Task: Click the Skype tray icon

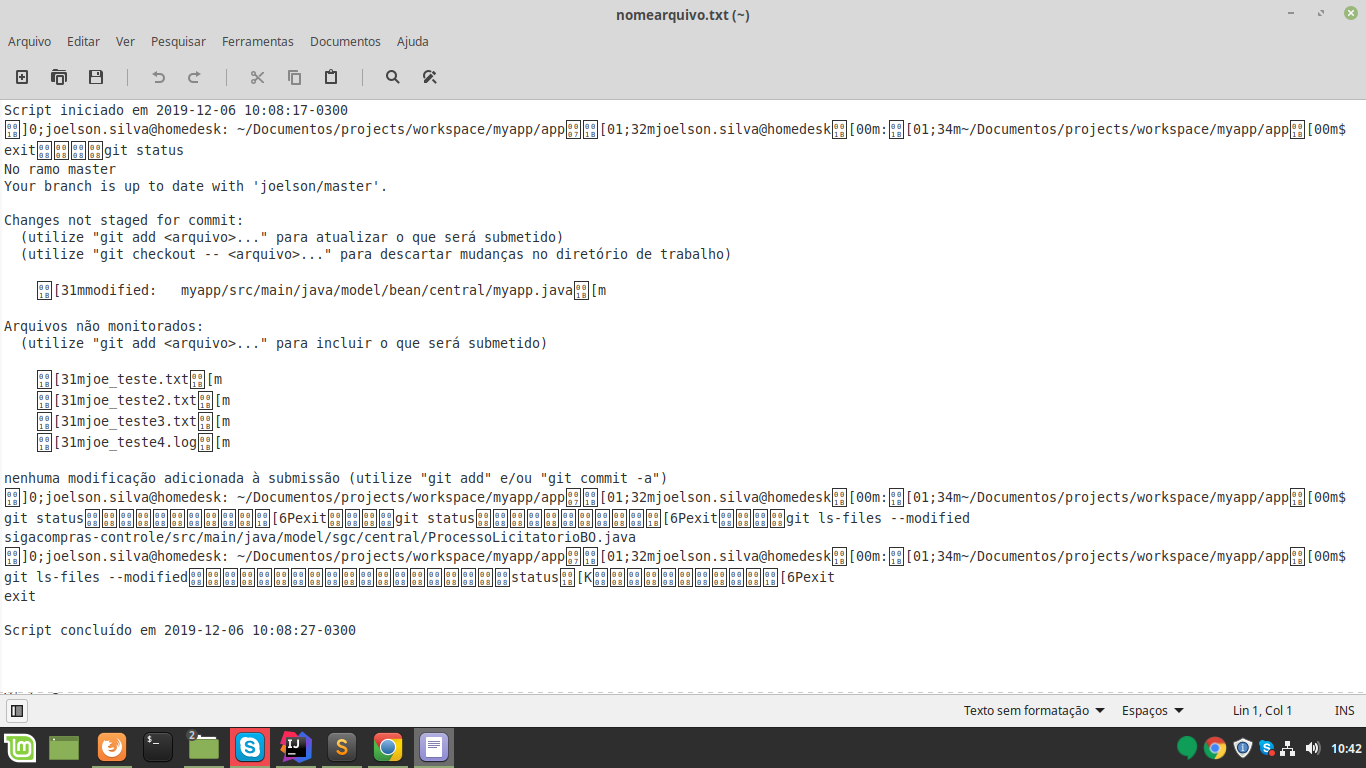Action: pos(1266,747)
